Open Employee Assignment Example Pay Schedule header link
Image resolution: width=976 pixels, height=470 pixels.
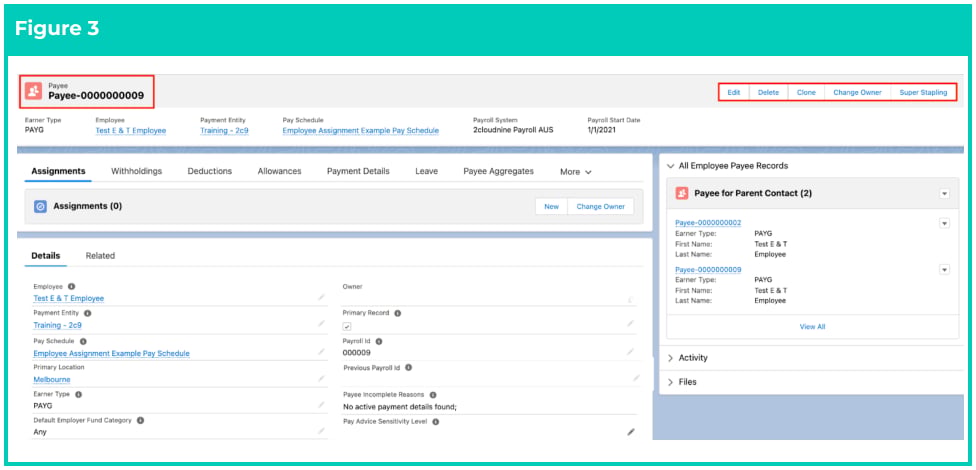point(361,131)
